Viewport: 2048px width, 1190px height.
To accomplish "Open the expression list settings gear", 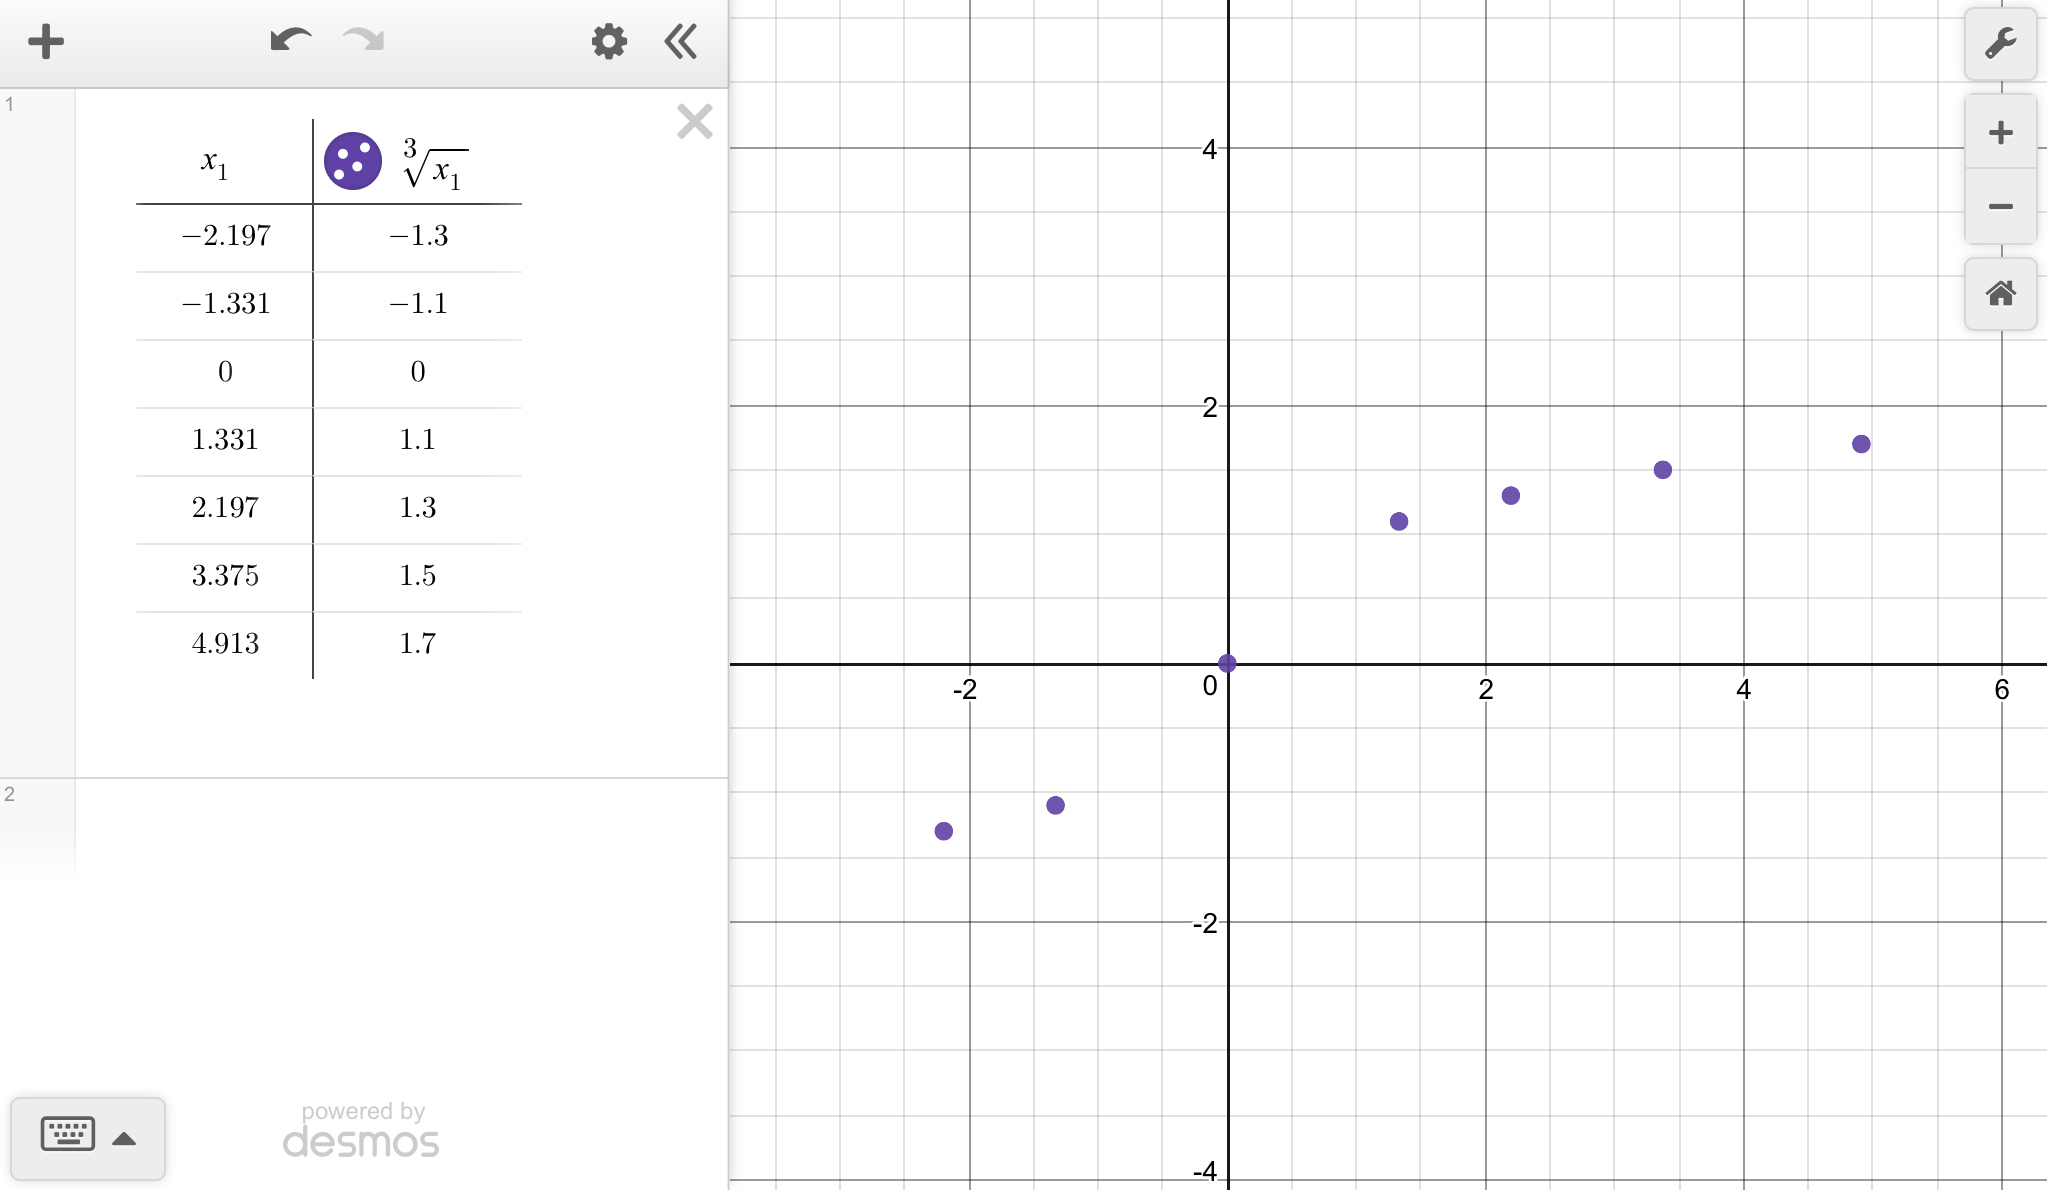I will pos(608,42).
